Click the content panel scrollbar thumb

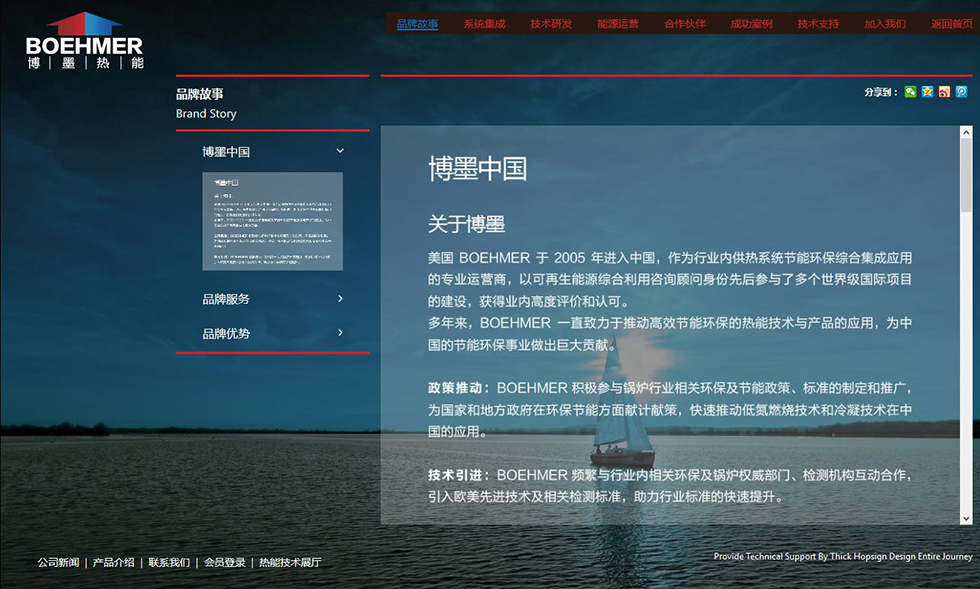click(x=966, y=175)
